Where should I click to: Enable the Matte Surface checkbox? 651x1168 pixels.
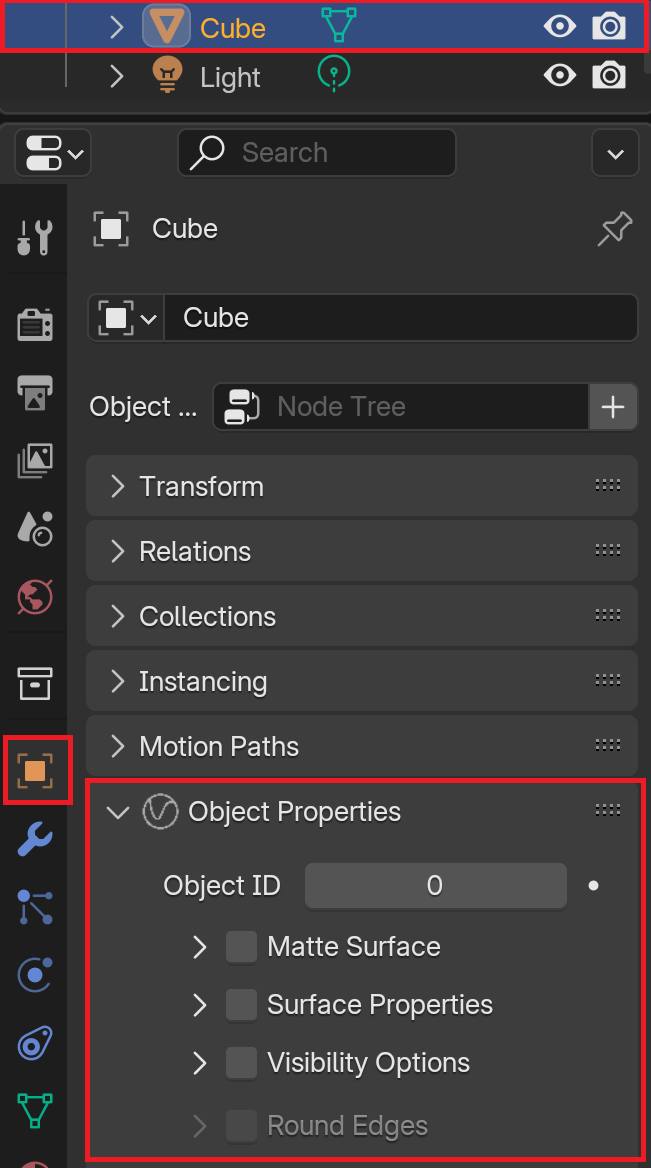[241, 947]
